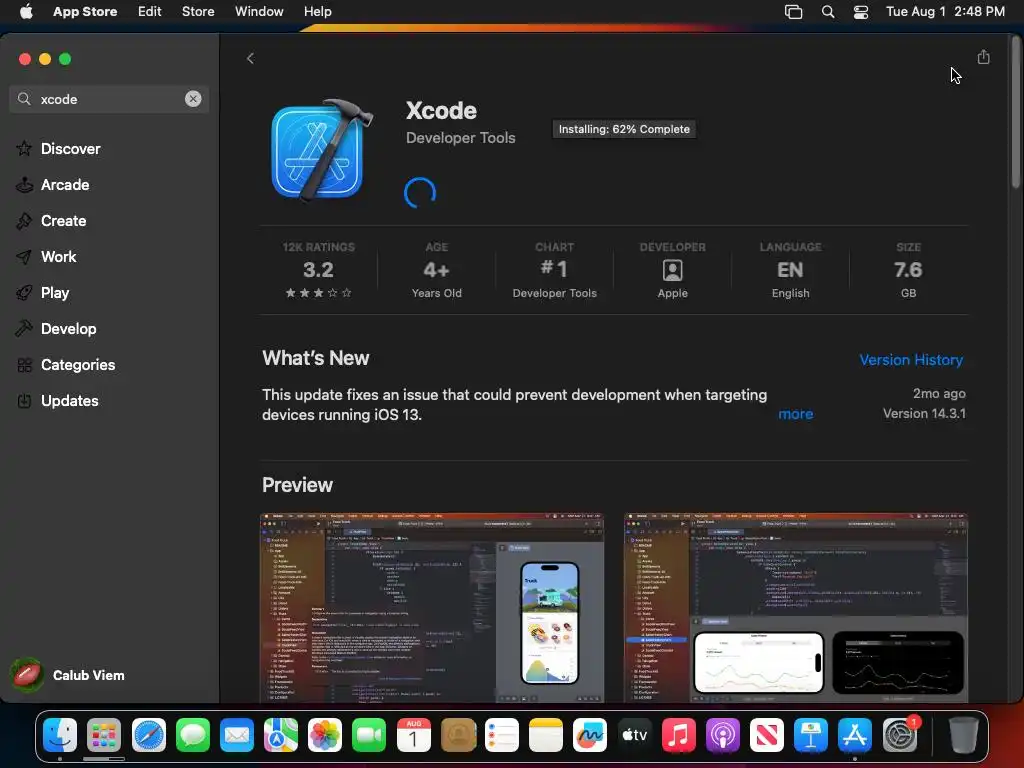This screenshot has height=768, width=1024.
Task: Open Version History link
Action: (911, 360)
